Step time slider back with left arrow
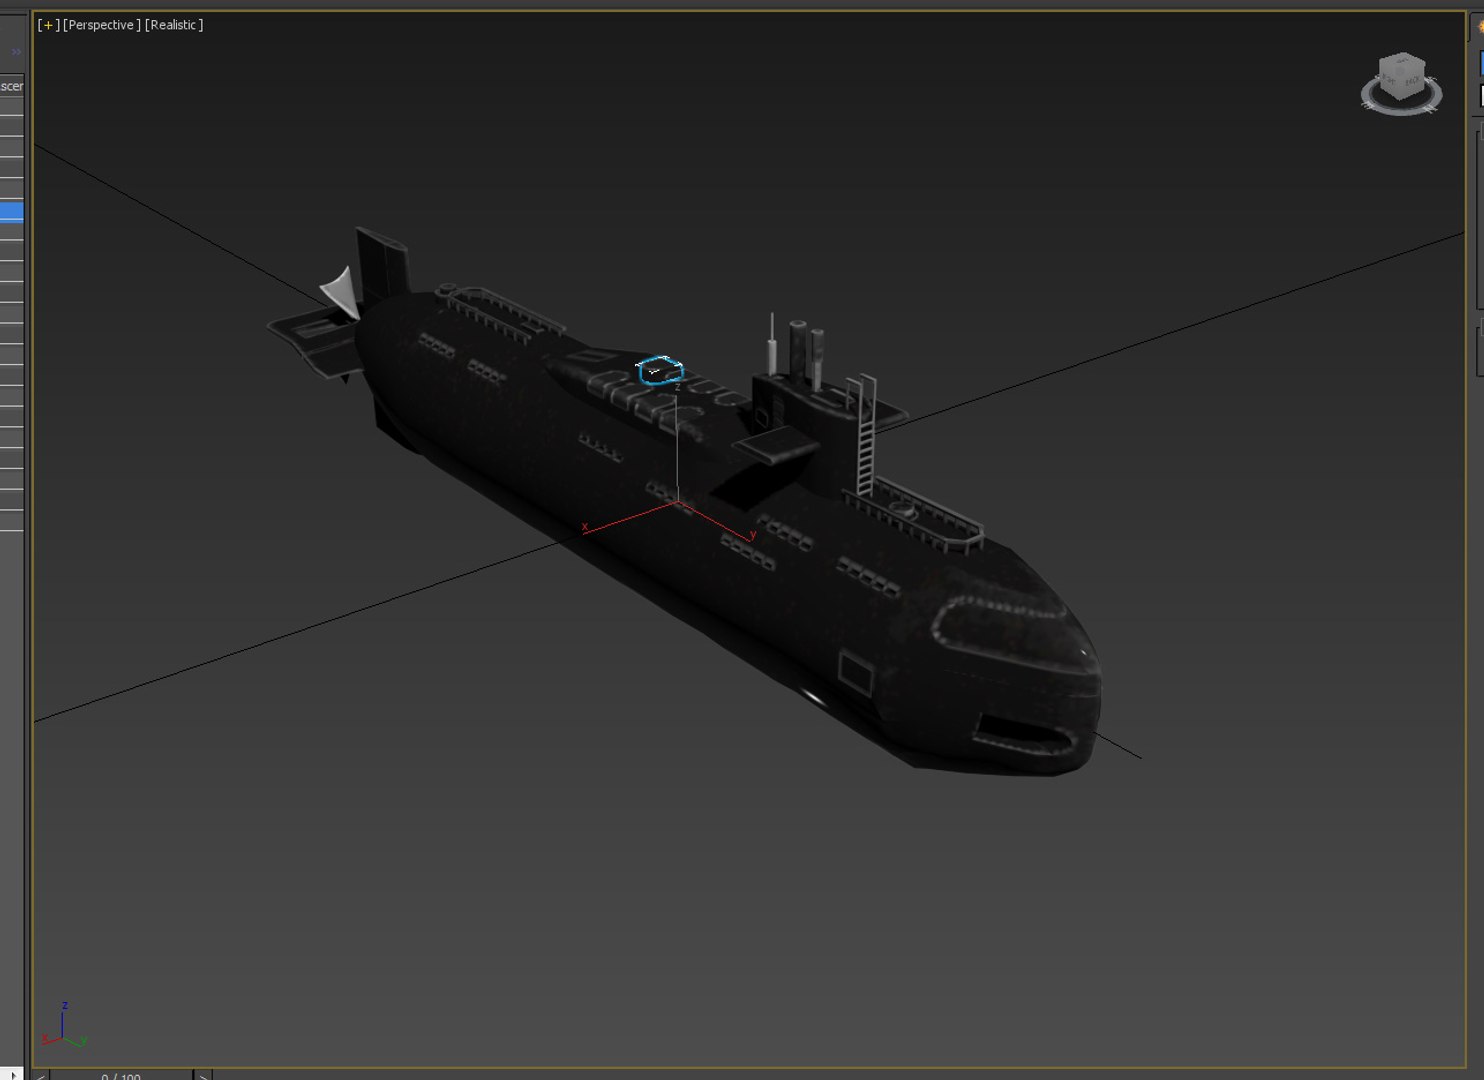 (x=40, y=1075)
